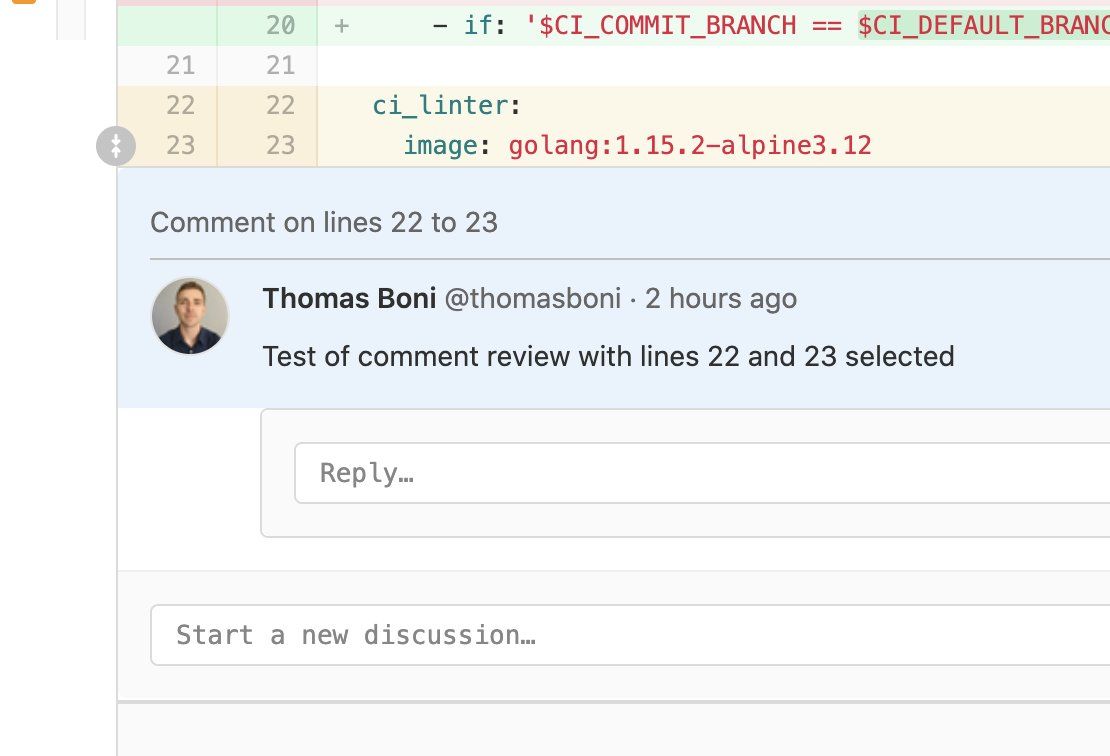Screen dimensions: 1110x756
Task: Open the @thomasboni username link
Action: [532, 298]
